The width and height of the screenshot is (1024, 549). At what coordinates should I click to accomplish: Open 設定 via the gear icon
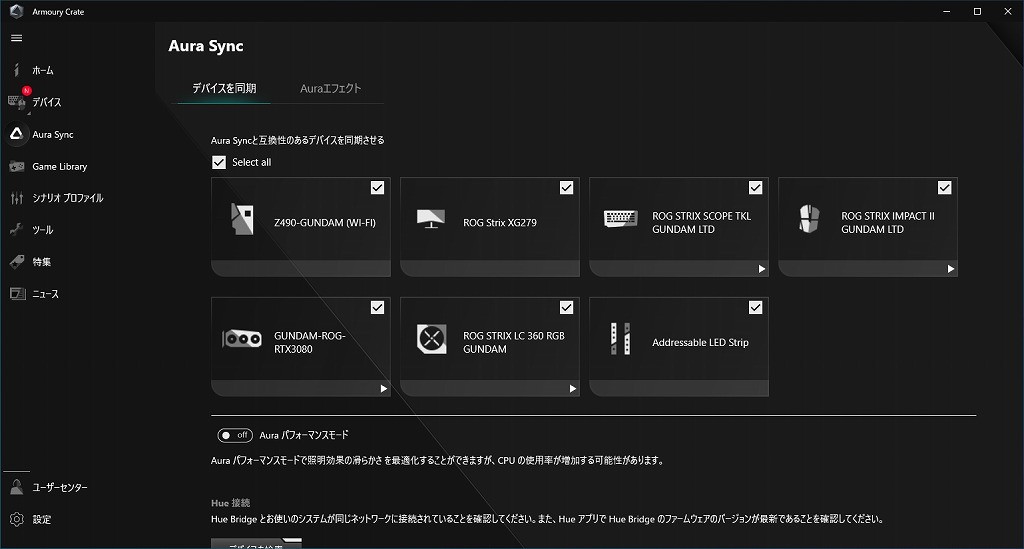17,519
